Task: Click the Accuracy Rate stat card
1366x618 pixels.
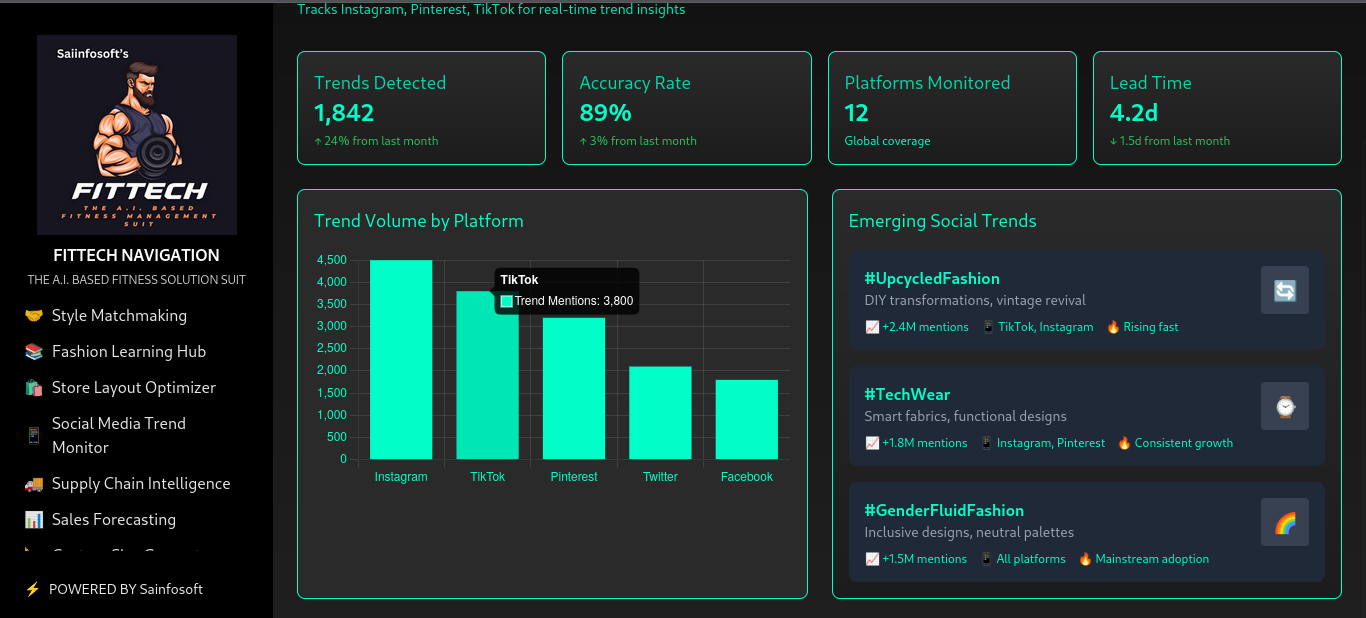Action: pos(686,108)
